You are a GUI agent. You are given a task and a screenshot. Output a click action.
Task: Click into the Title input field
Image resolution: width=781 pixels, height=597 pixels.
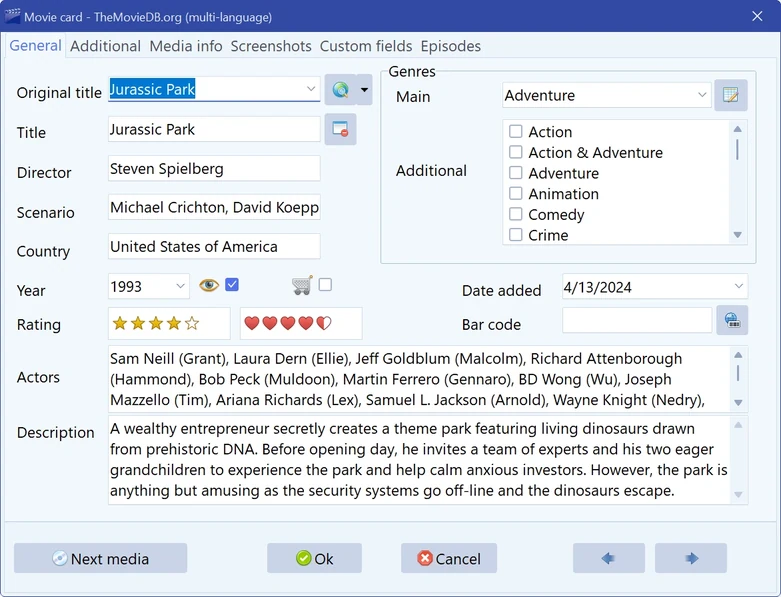coord(214,129)
